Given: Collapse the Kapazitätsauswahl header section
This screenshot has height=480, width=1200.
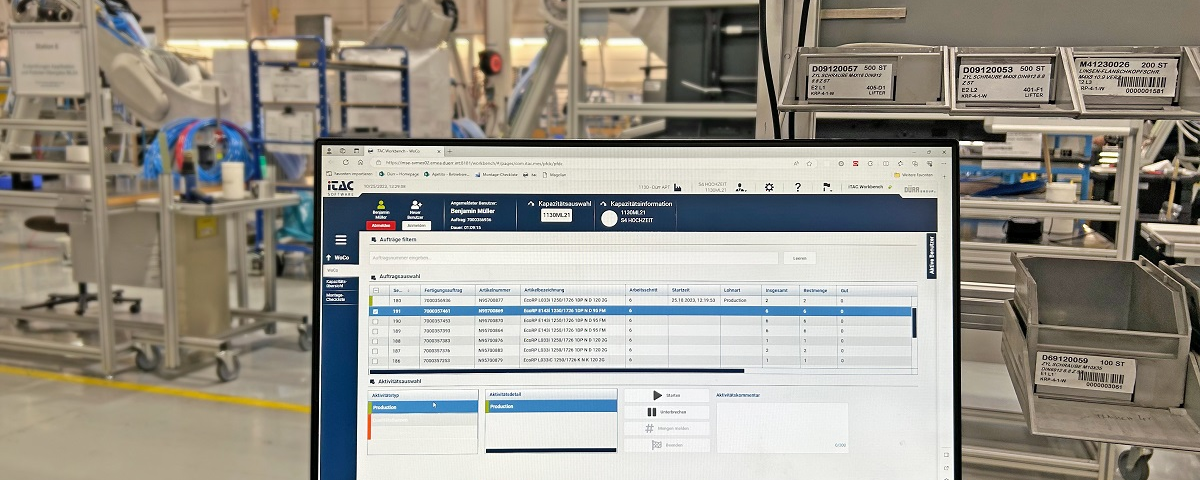Looking at the screenshot, I should click(x=530, y=204).
